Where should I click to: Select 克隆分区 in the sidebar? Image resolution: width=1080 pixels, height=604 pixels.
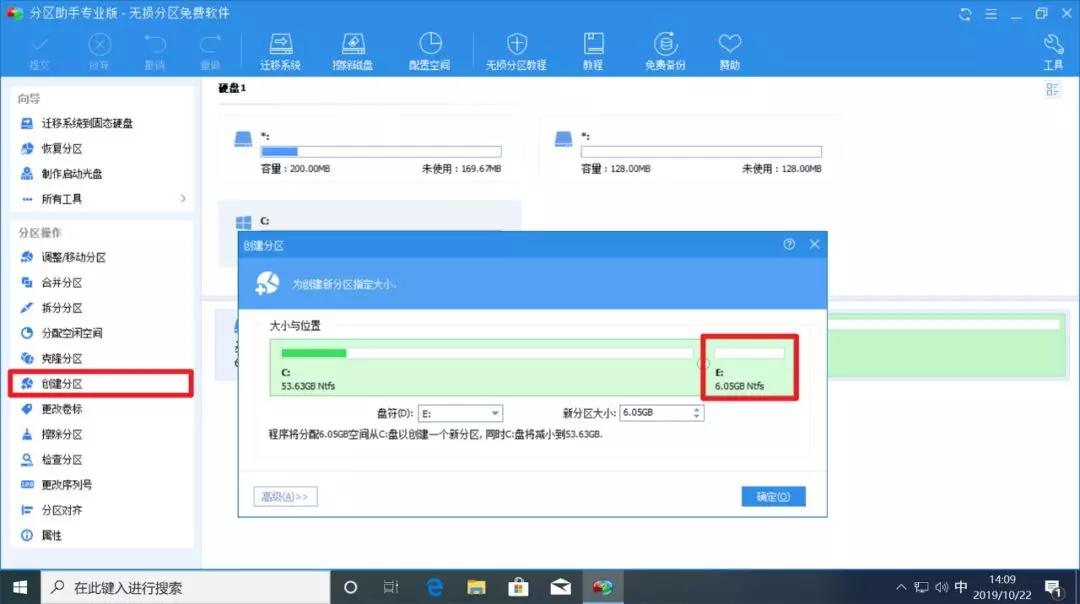(x=62, y=358)
